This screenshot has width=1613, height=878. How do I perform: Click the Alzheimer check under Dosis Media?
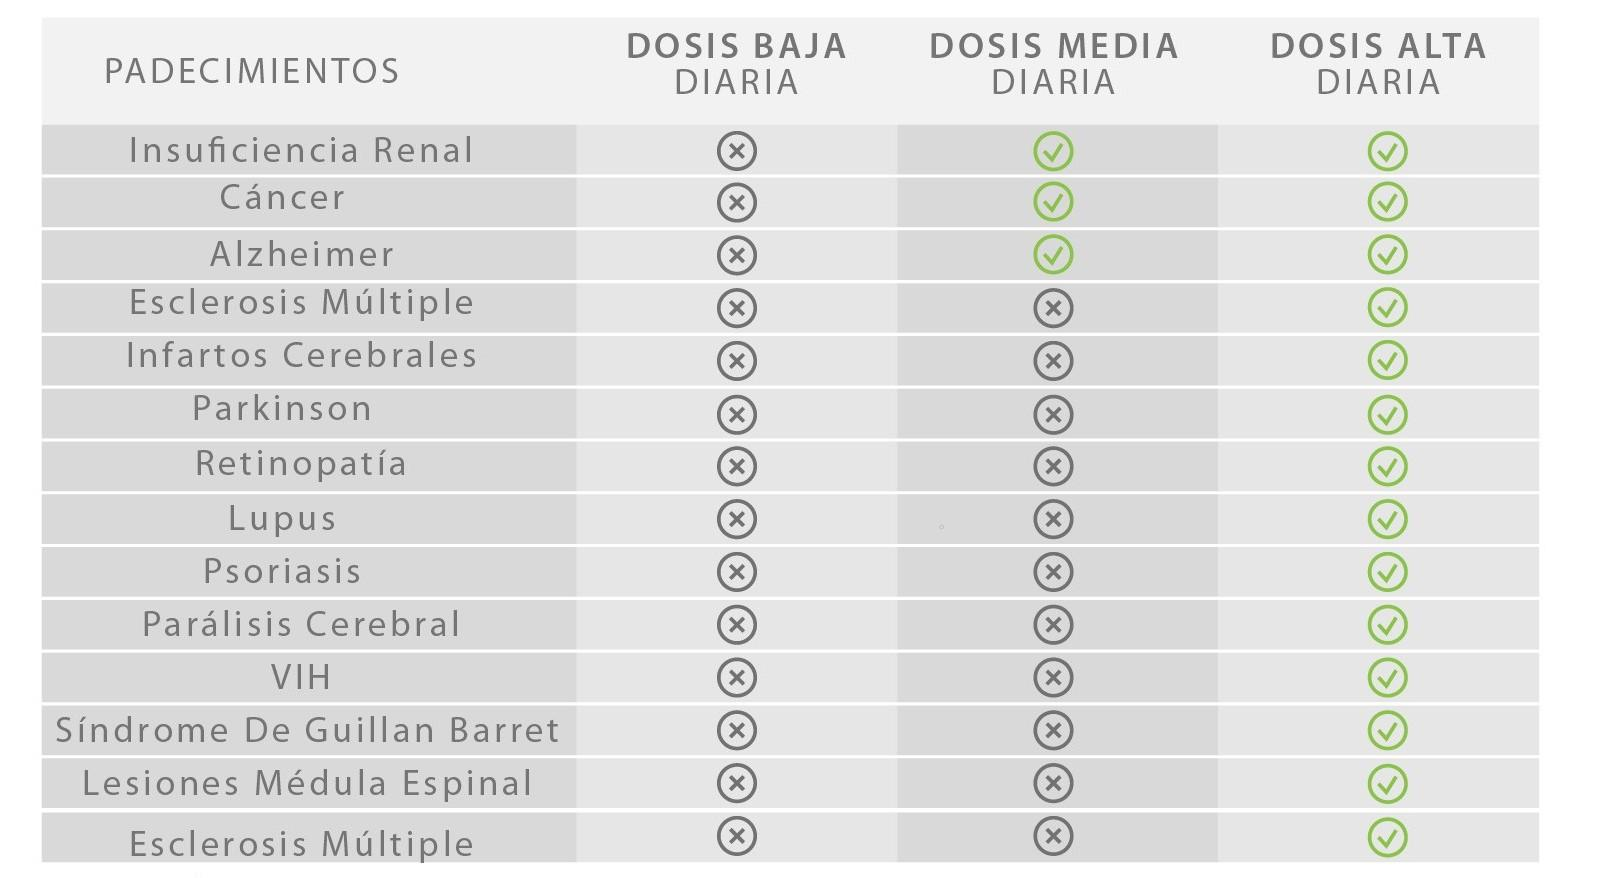click(1053, 254)
